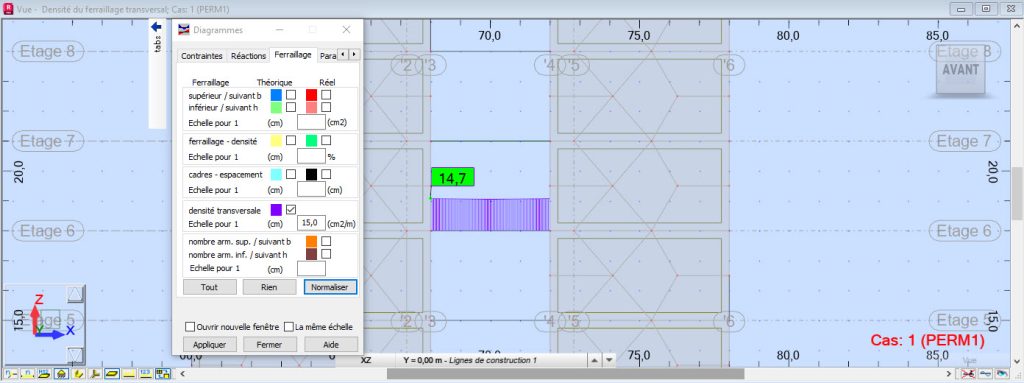Uncheck the densité transversale checkbox

[291, 209]
